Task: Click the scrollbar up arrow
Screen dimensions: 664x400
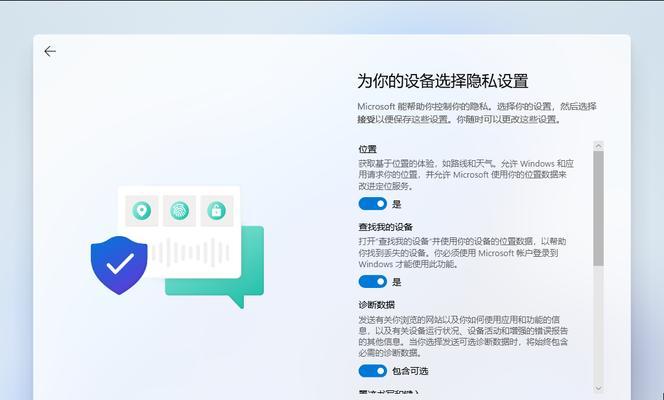Action: [x=598, y=146]
